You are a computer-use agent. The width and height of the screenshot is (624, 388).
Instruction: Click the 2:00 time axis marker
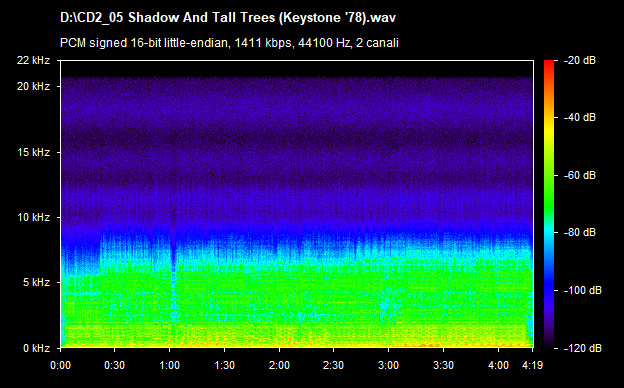click(279, 365)
